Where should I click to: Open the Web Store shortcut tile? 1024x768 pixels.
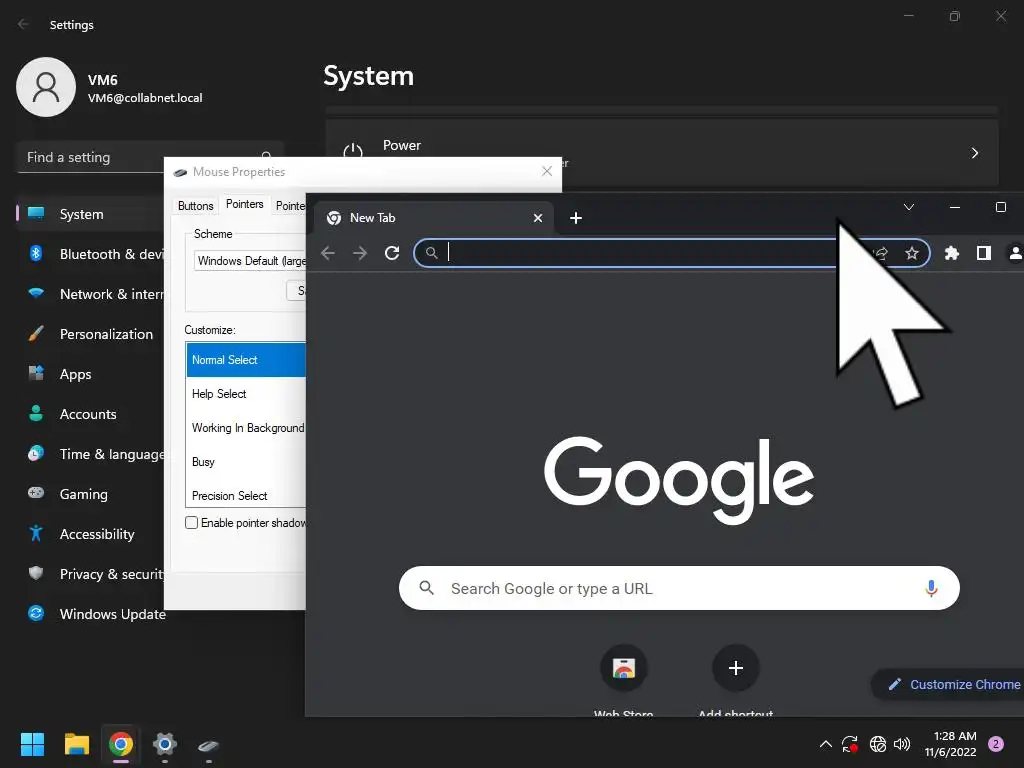tap(624, 668)
